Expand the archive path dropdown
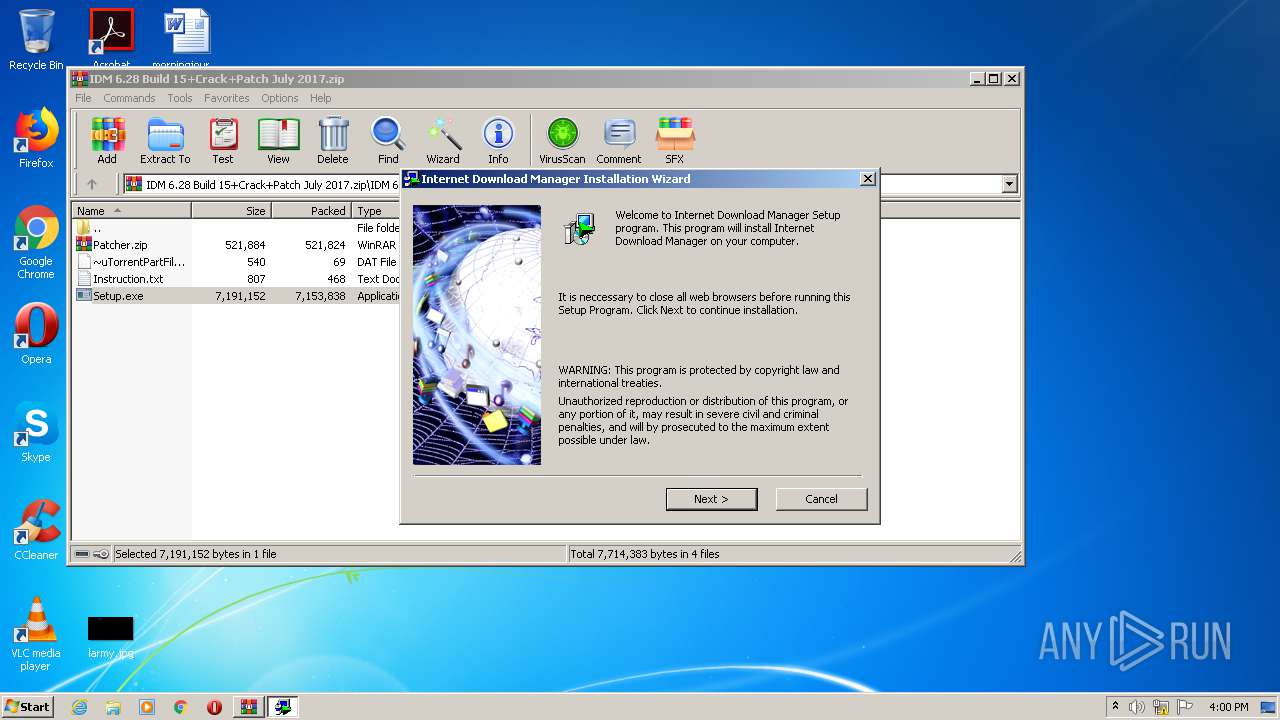1280x720 pixels. coord(1009,184)
